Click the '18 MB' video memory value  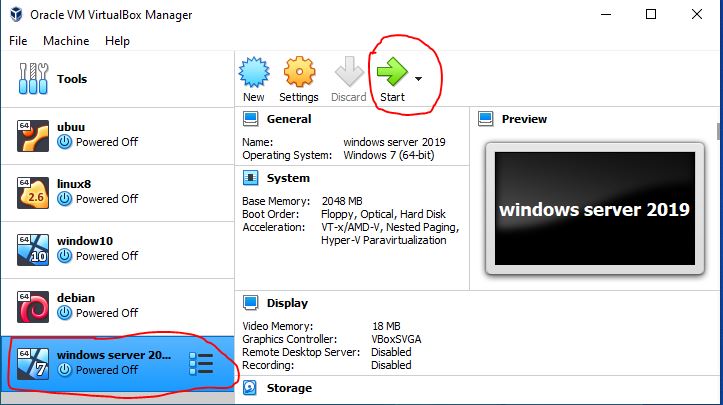[x=386, y=326]
